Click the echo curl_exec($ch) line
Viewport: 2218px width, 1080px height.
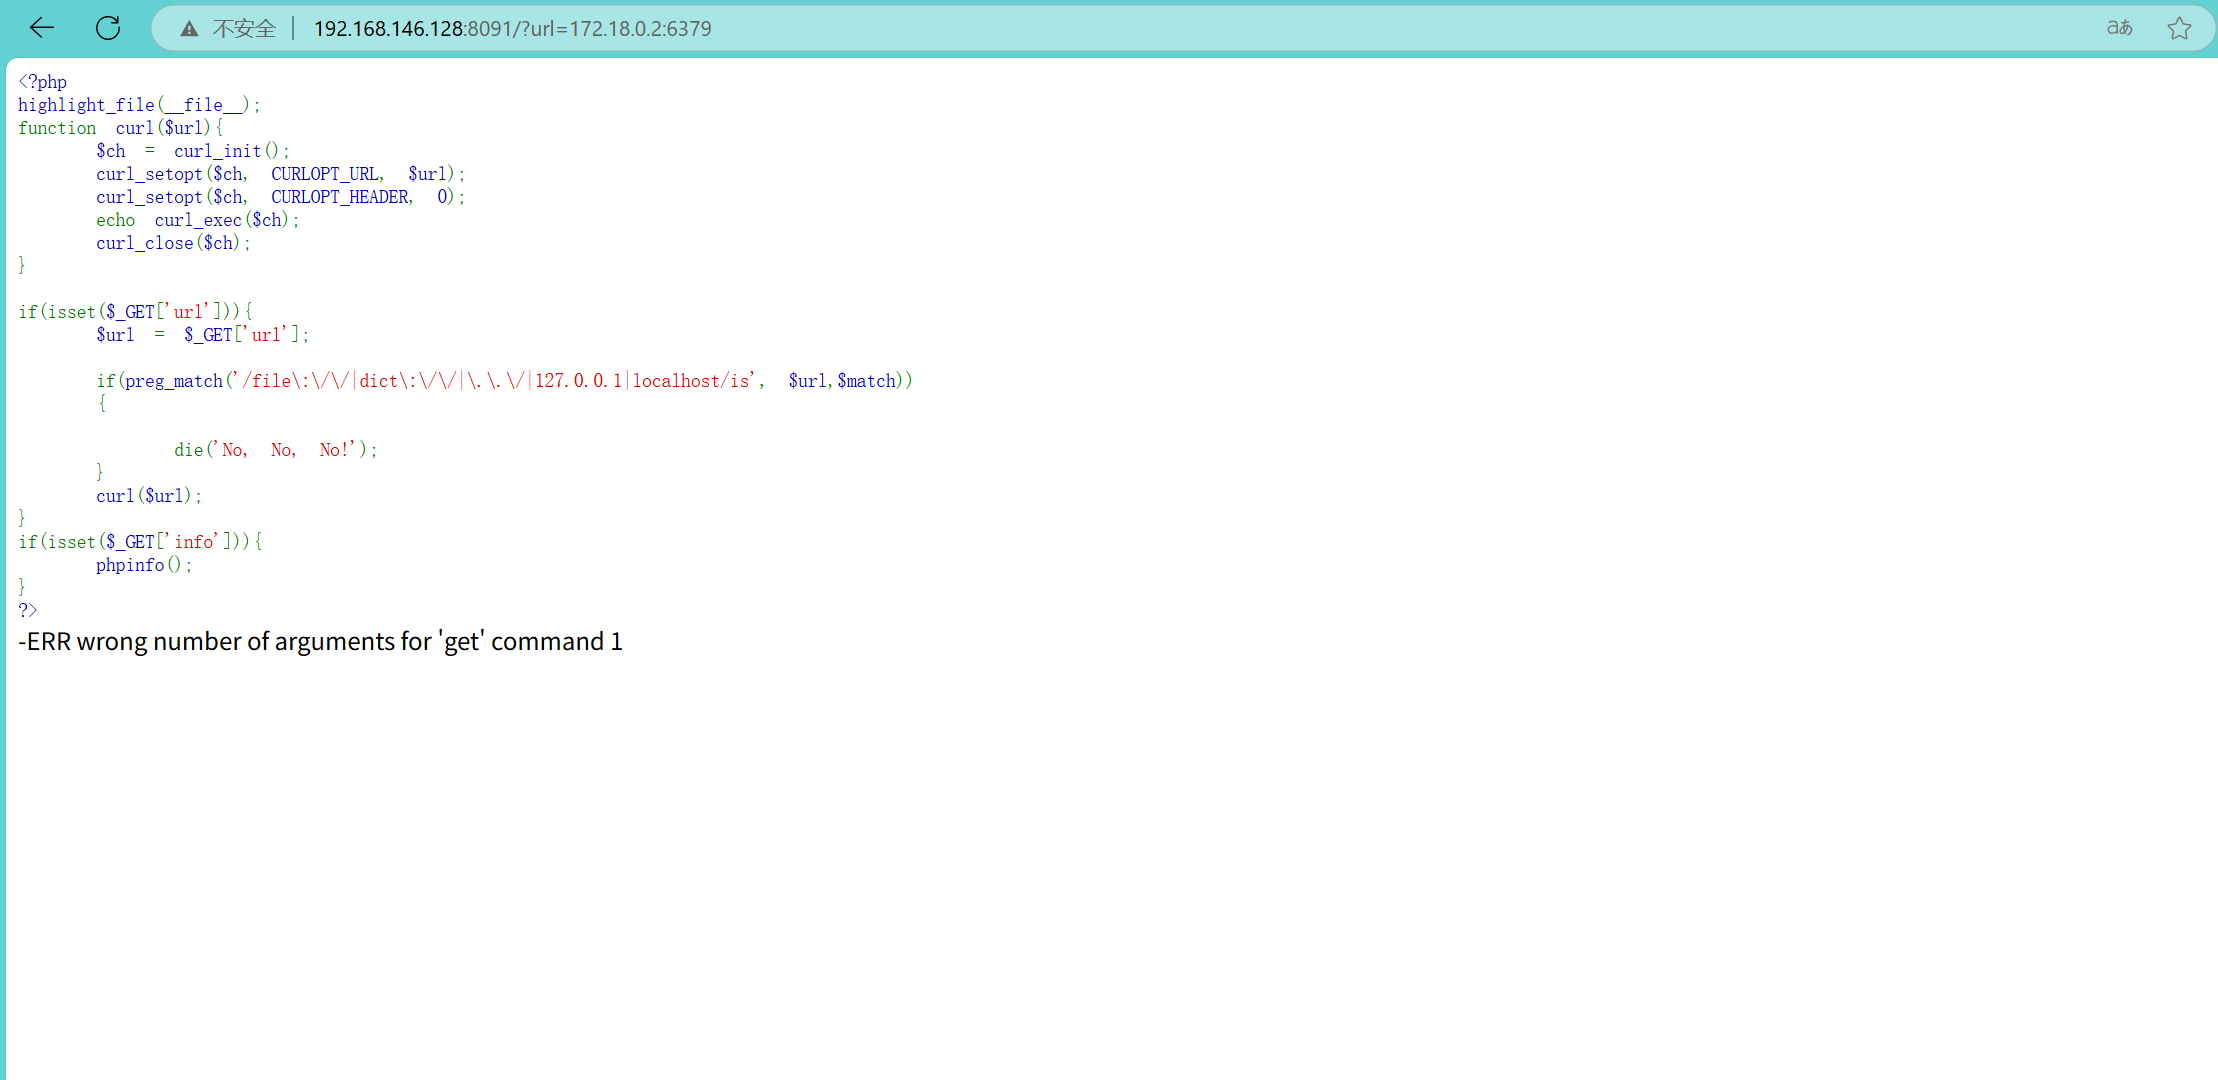(197, 220)
